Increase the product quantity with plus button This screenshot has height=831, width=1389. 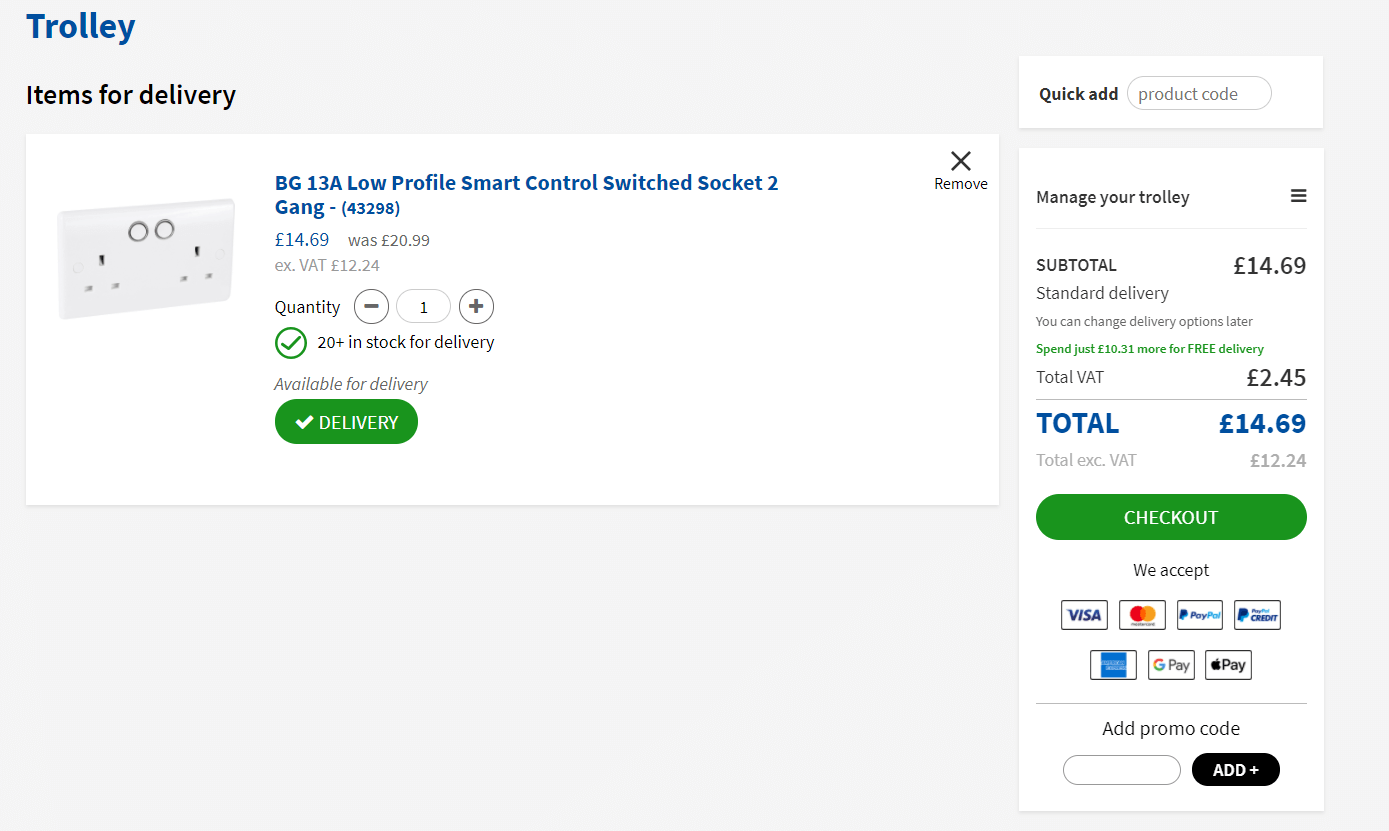click(x=476, y=306)
